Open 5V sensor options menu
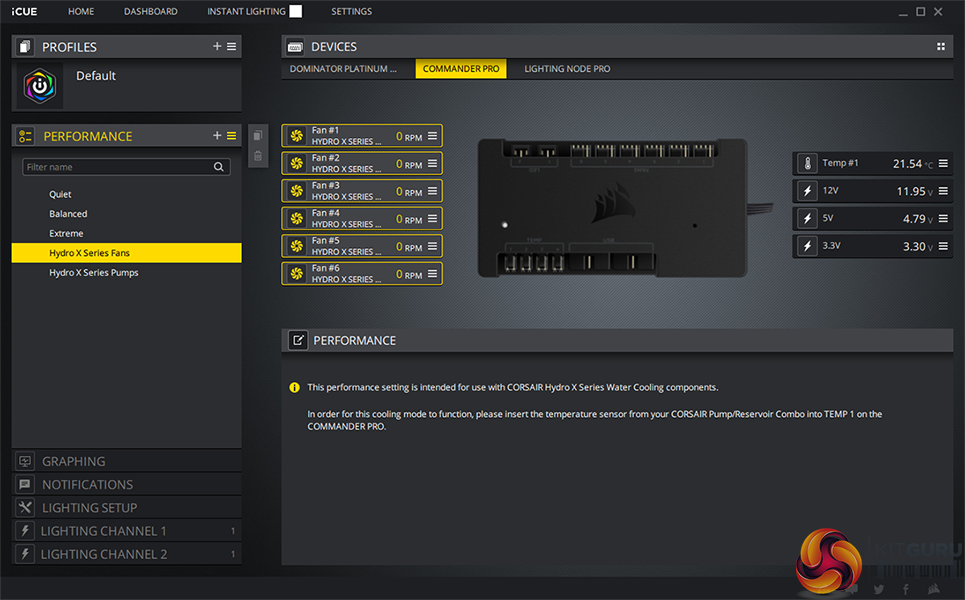The width and height of the screenshot is (965, 600). click(943, 218)
